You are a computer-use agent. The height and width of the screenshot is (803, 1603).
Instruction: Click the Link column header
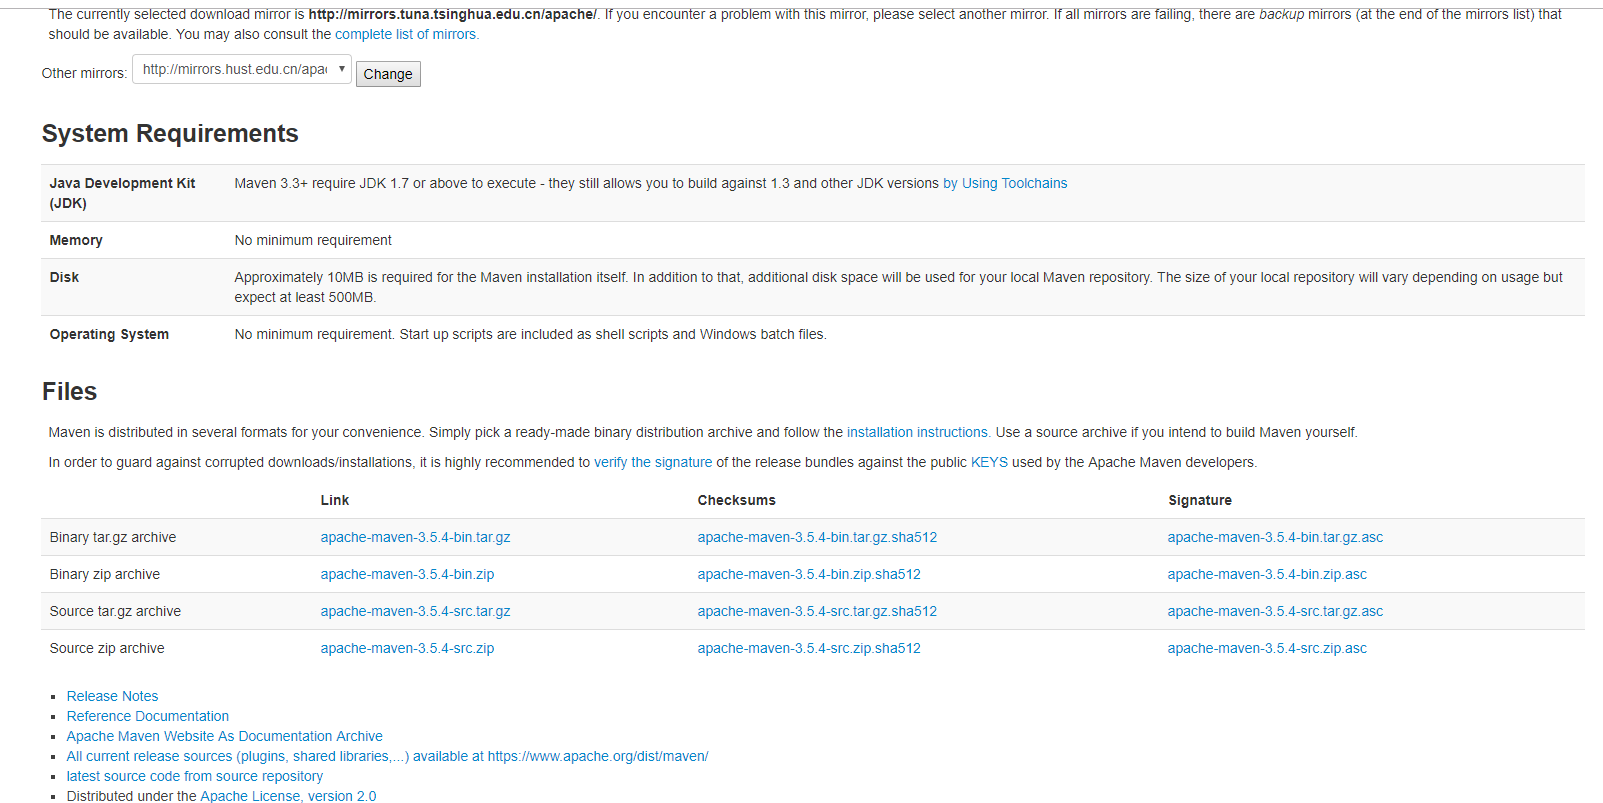click(x=335, y=500)
